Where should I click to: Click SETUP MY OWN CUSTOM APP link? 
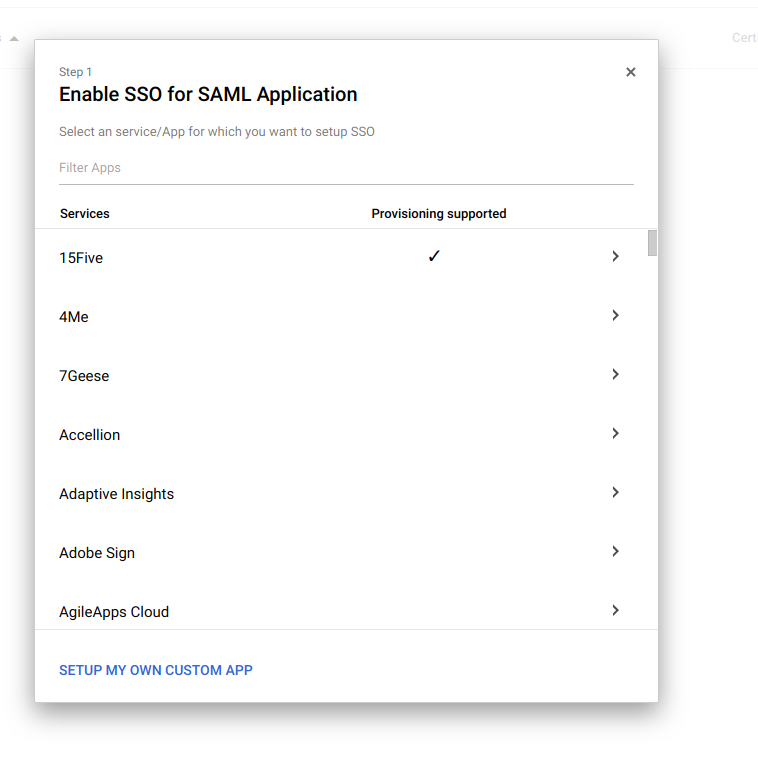tap(156, 670)
